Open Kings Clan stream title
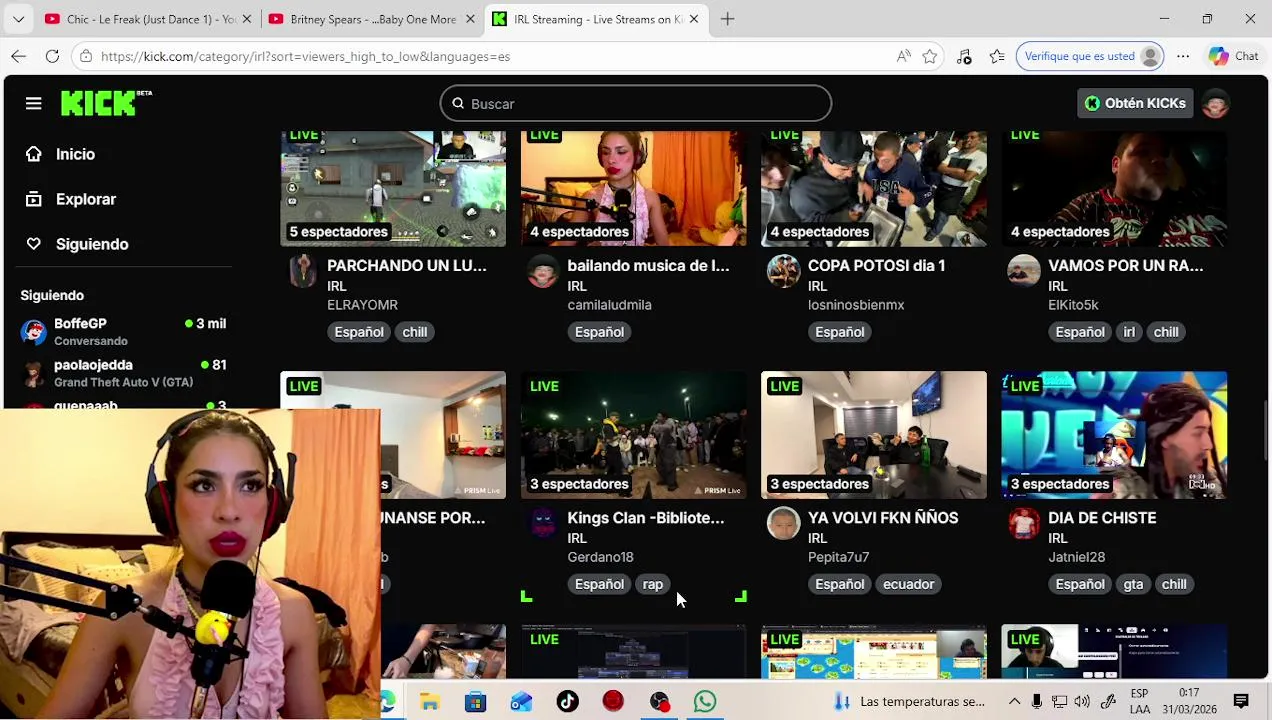Image resolution: width=1272 pixels, height=720 pixels. pos(646,518)
